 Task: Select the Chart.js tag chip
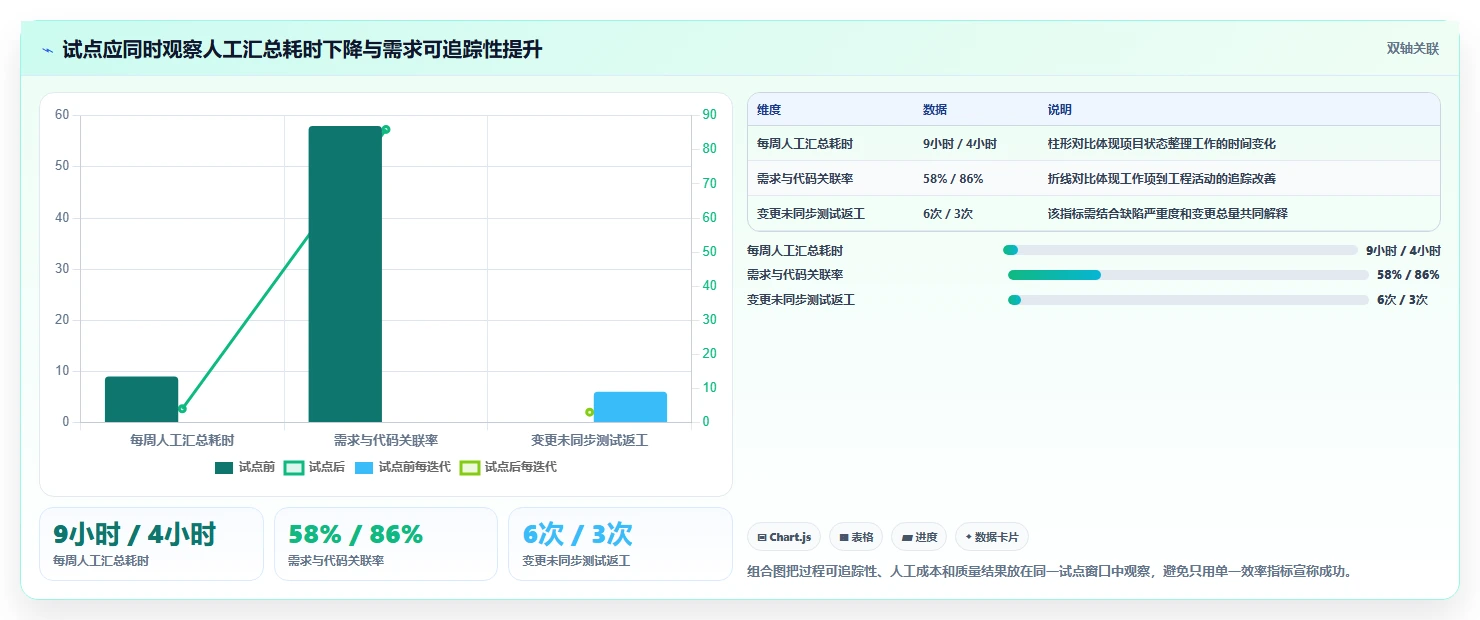(784, 537)
